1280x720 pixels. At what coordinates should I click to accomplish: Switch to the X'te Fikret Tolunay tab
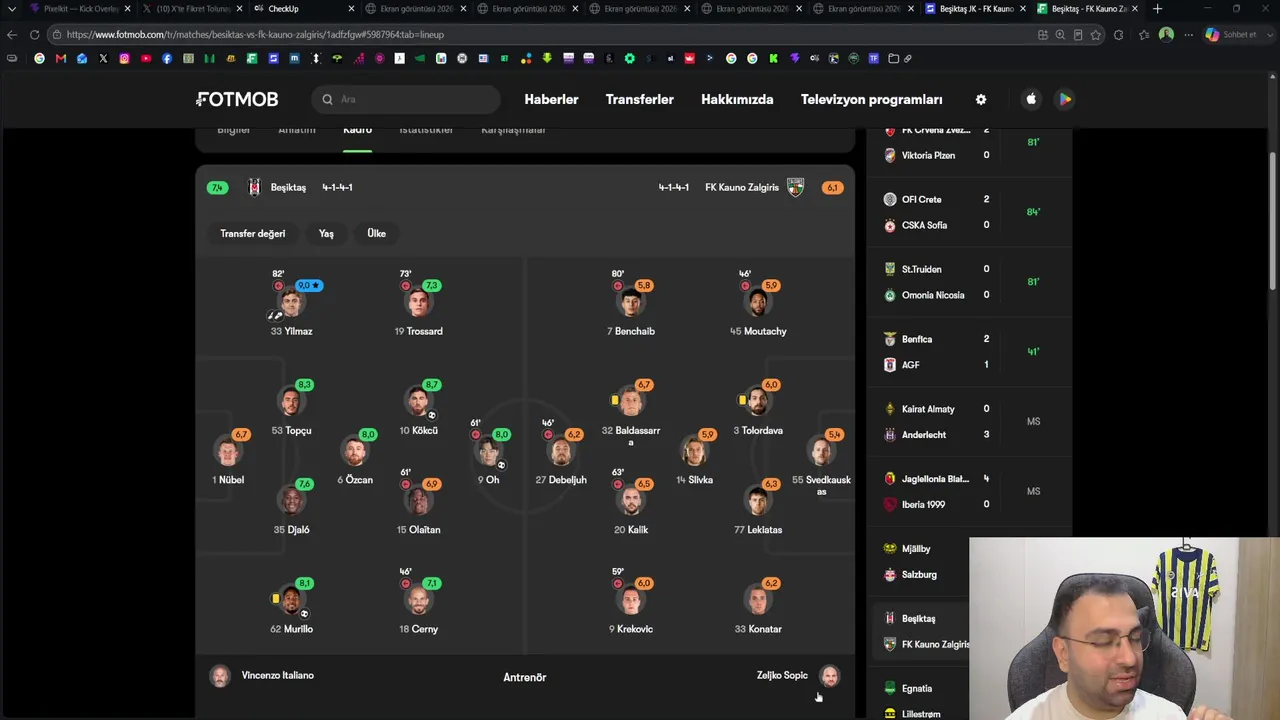click(x=193, y=9)
